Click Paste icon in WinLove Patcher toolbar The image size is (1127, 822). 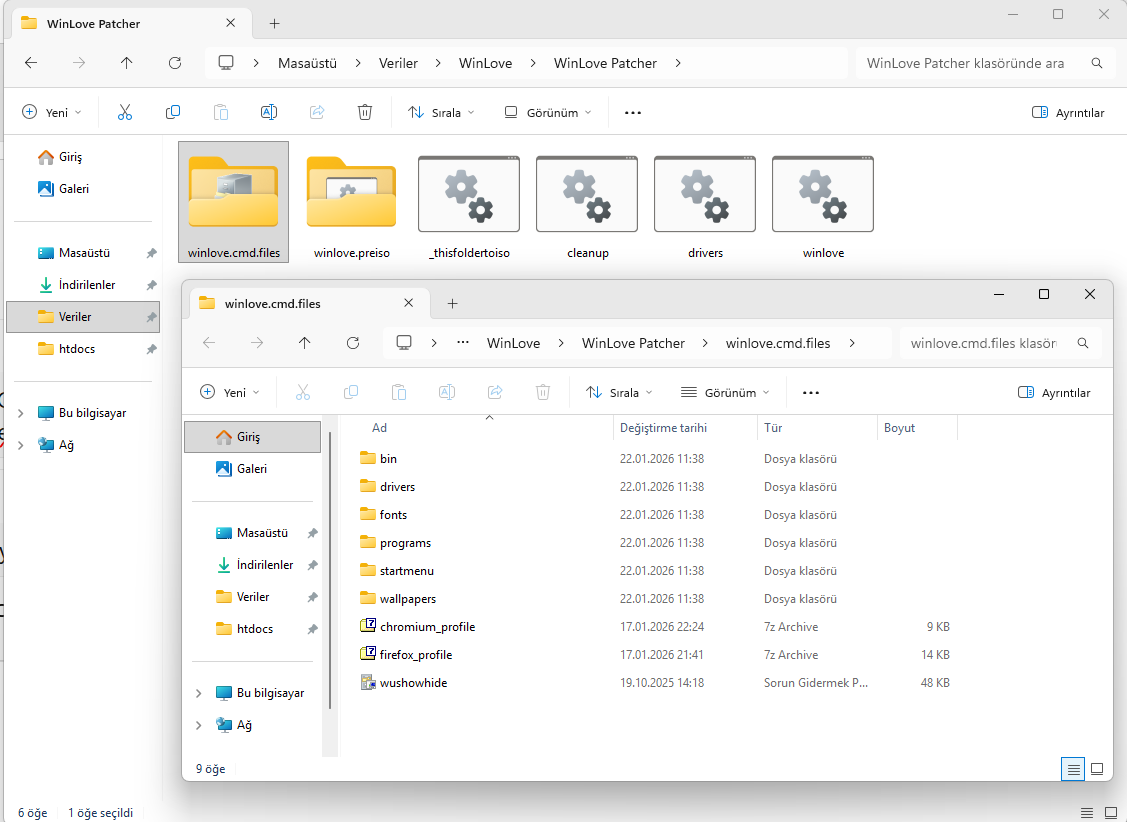pos(221,112)
